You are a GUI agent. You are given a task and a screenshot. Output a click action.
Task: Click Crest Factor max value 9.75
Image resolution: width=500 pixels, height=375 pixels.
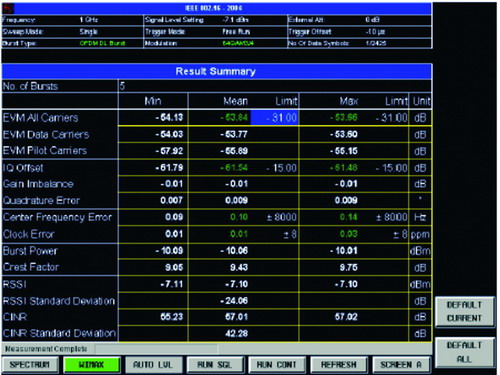(x=349, y=267)
